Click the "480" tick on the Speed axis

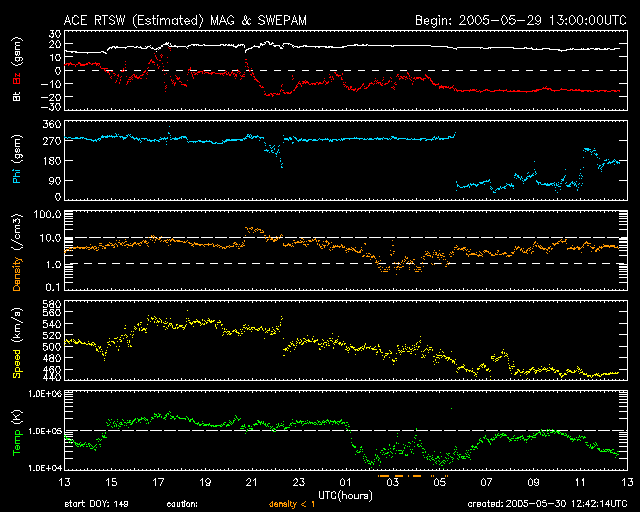pos(52,358)
